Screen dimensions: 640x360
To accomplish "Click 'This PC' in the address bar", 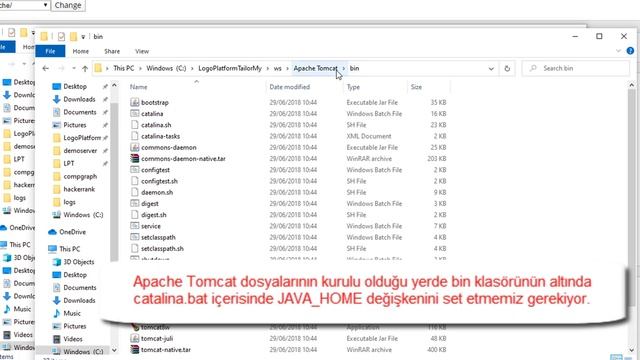I will 124,68.
